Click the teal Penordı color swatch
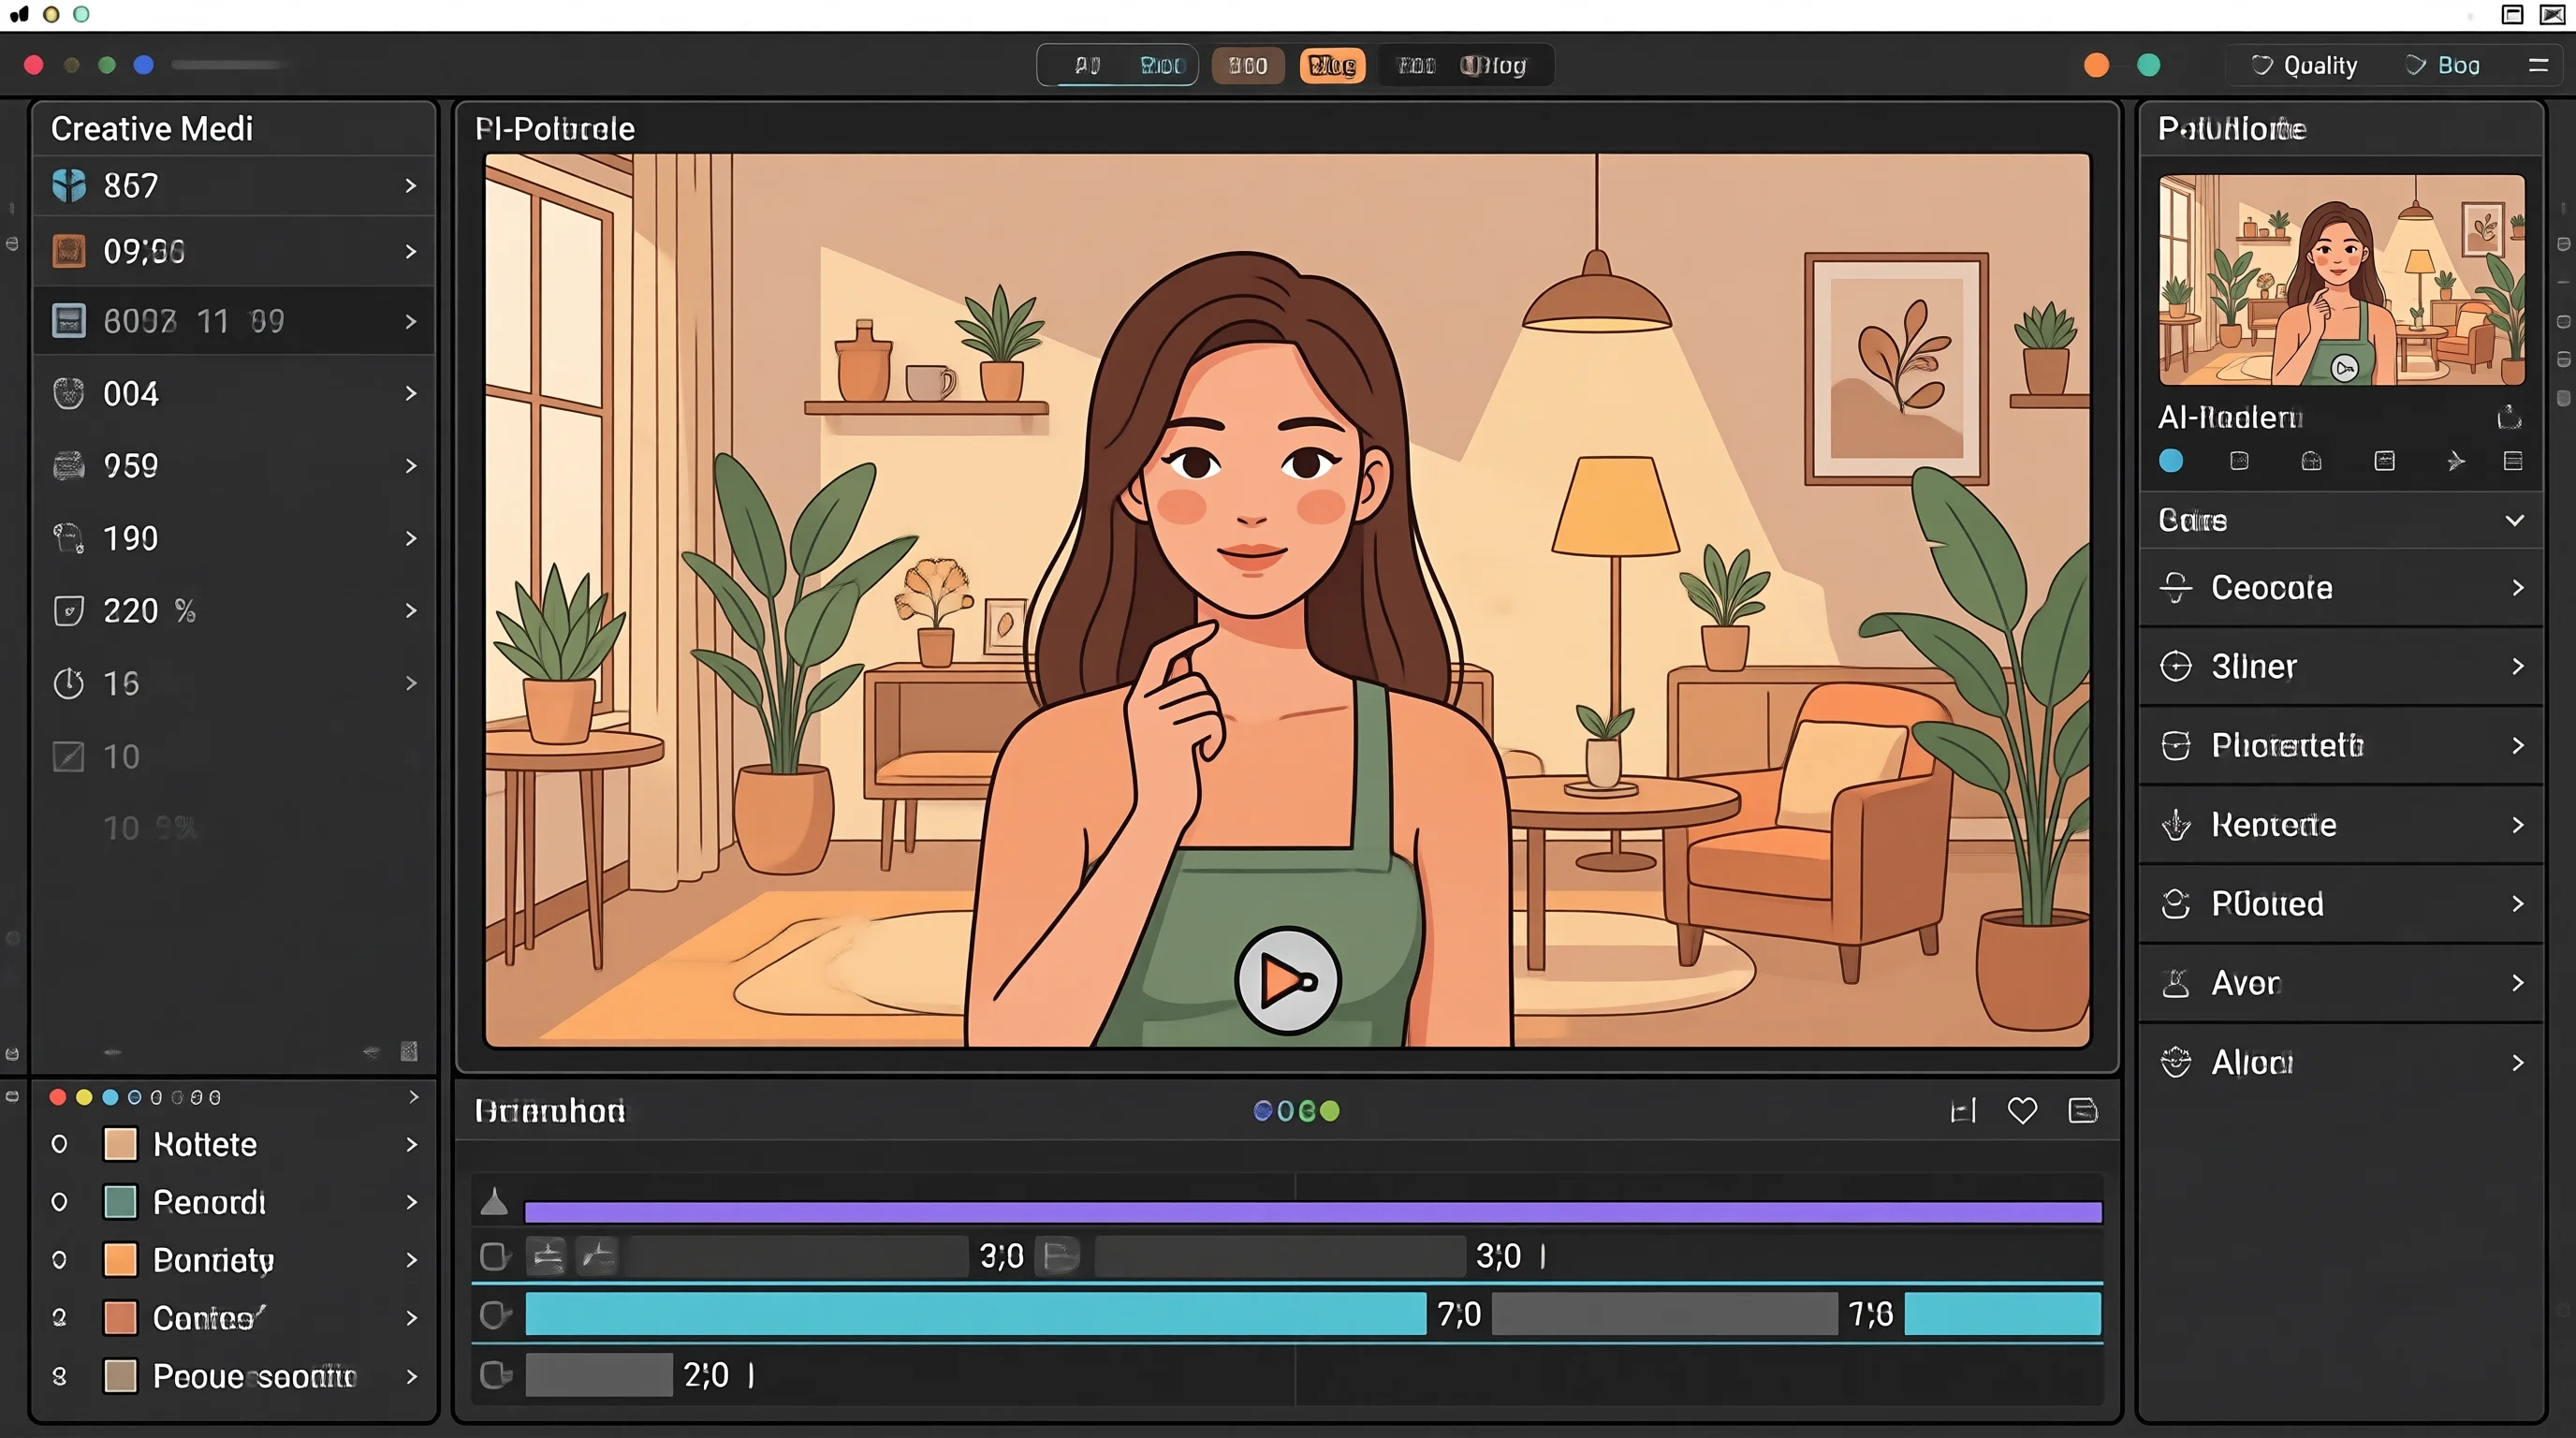Viewport: 2576px width, 1438px height. [x=121, y=1202]
